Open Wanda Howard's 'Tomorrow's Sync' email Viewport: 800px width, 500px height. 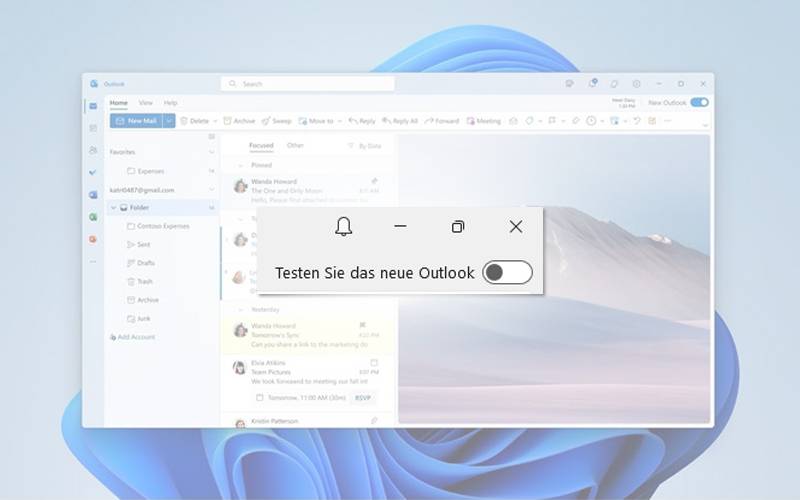(x=307, y=335)
